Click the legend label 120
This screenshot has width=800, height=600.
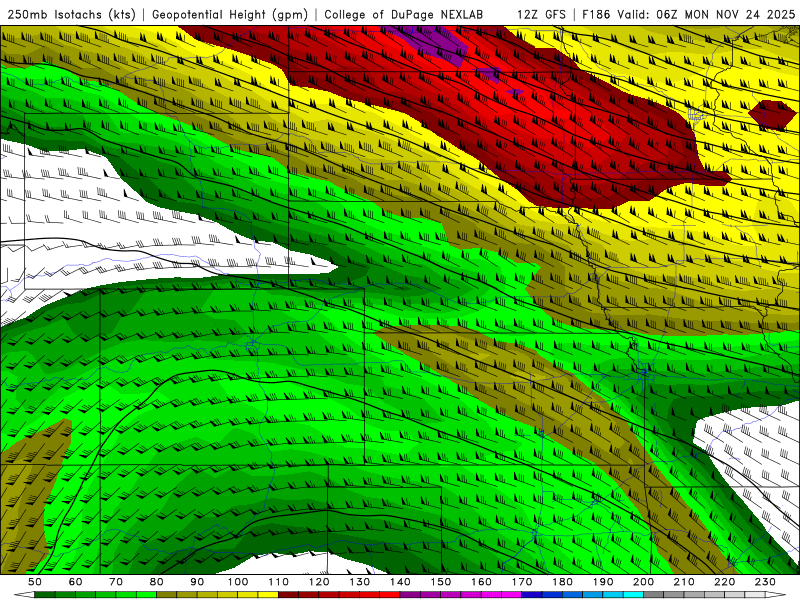coord(319,582)
